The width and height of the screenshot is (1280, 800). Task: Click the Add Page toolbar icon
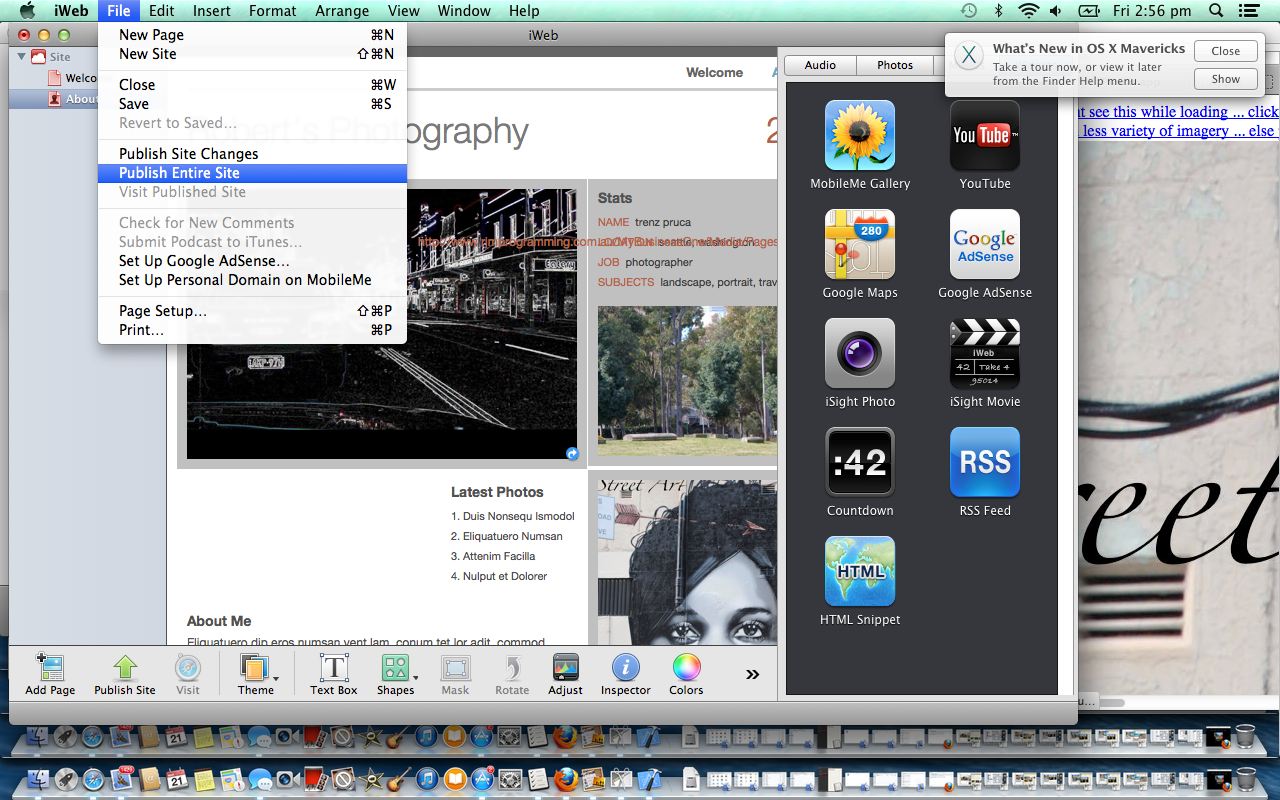pos(50,668)
